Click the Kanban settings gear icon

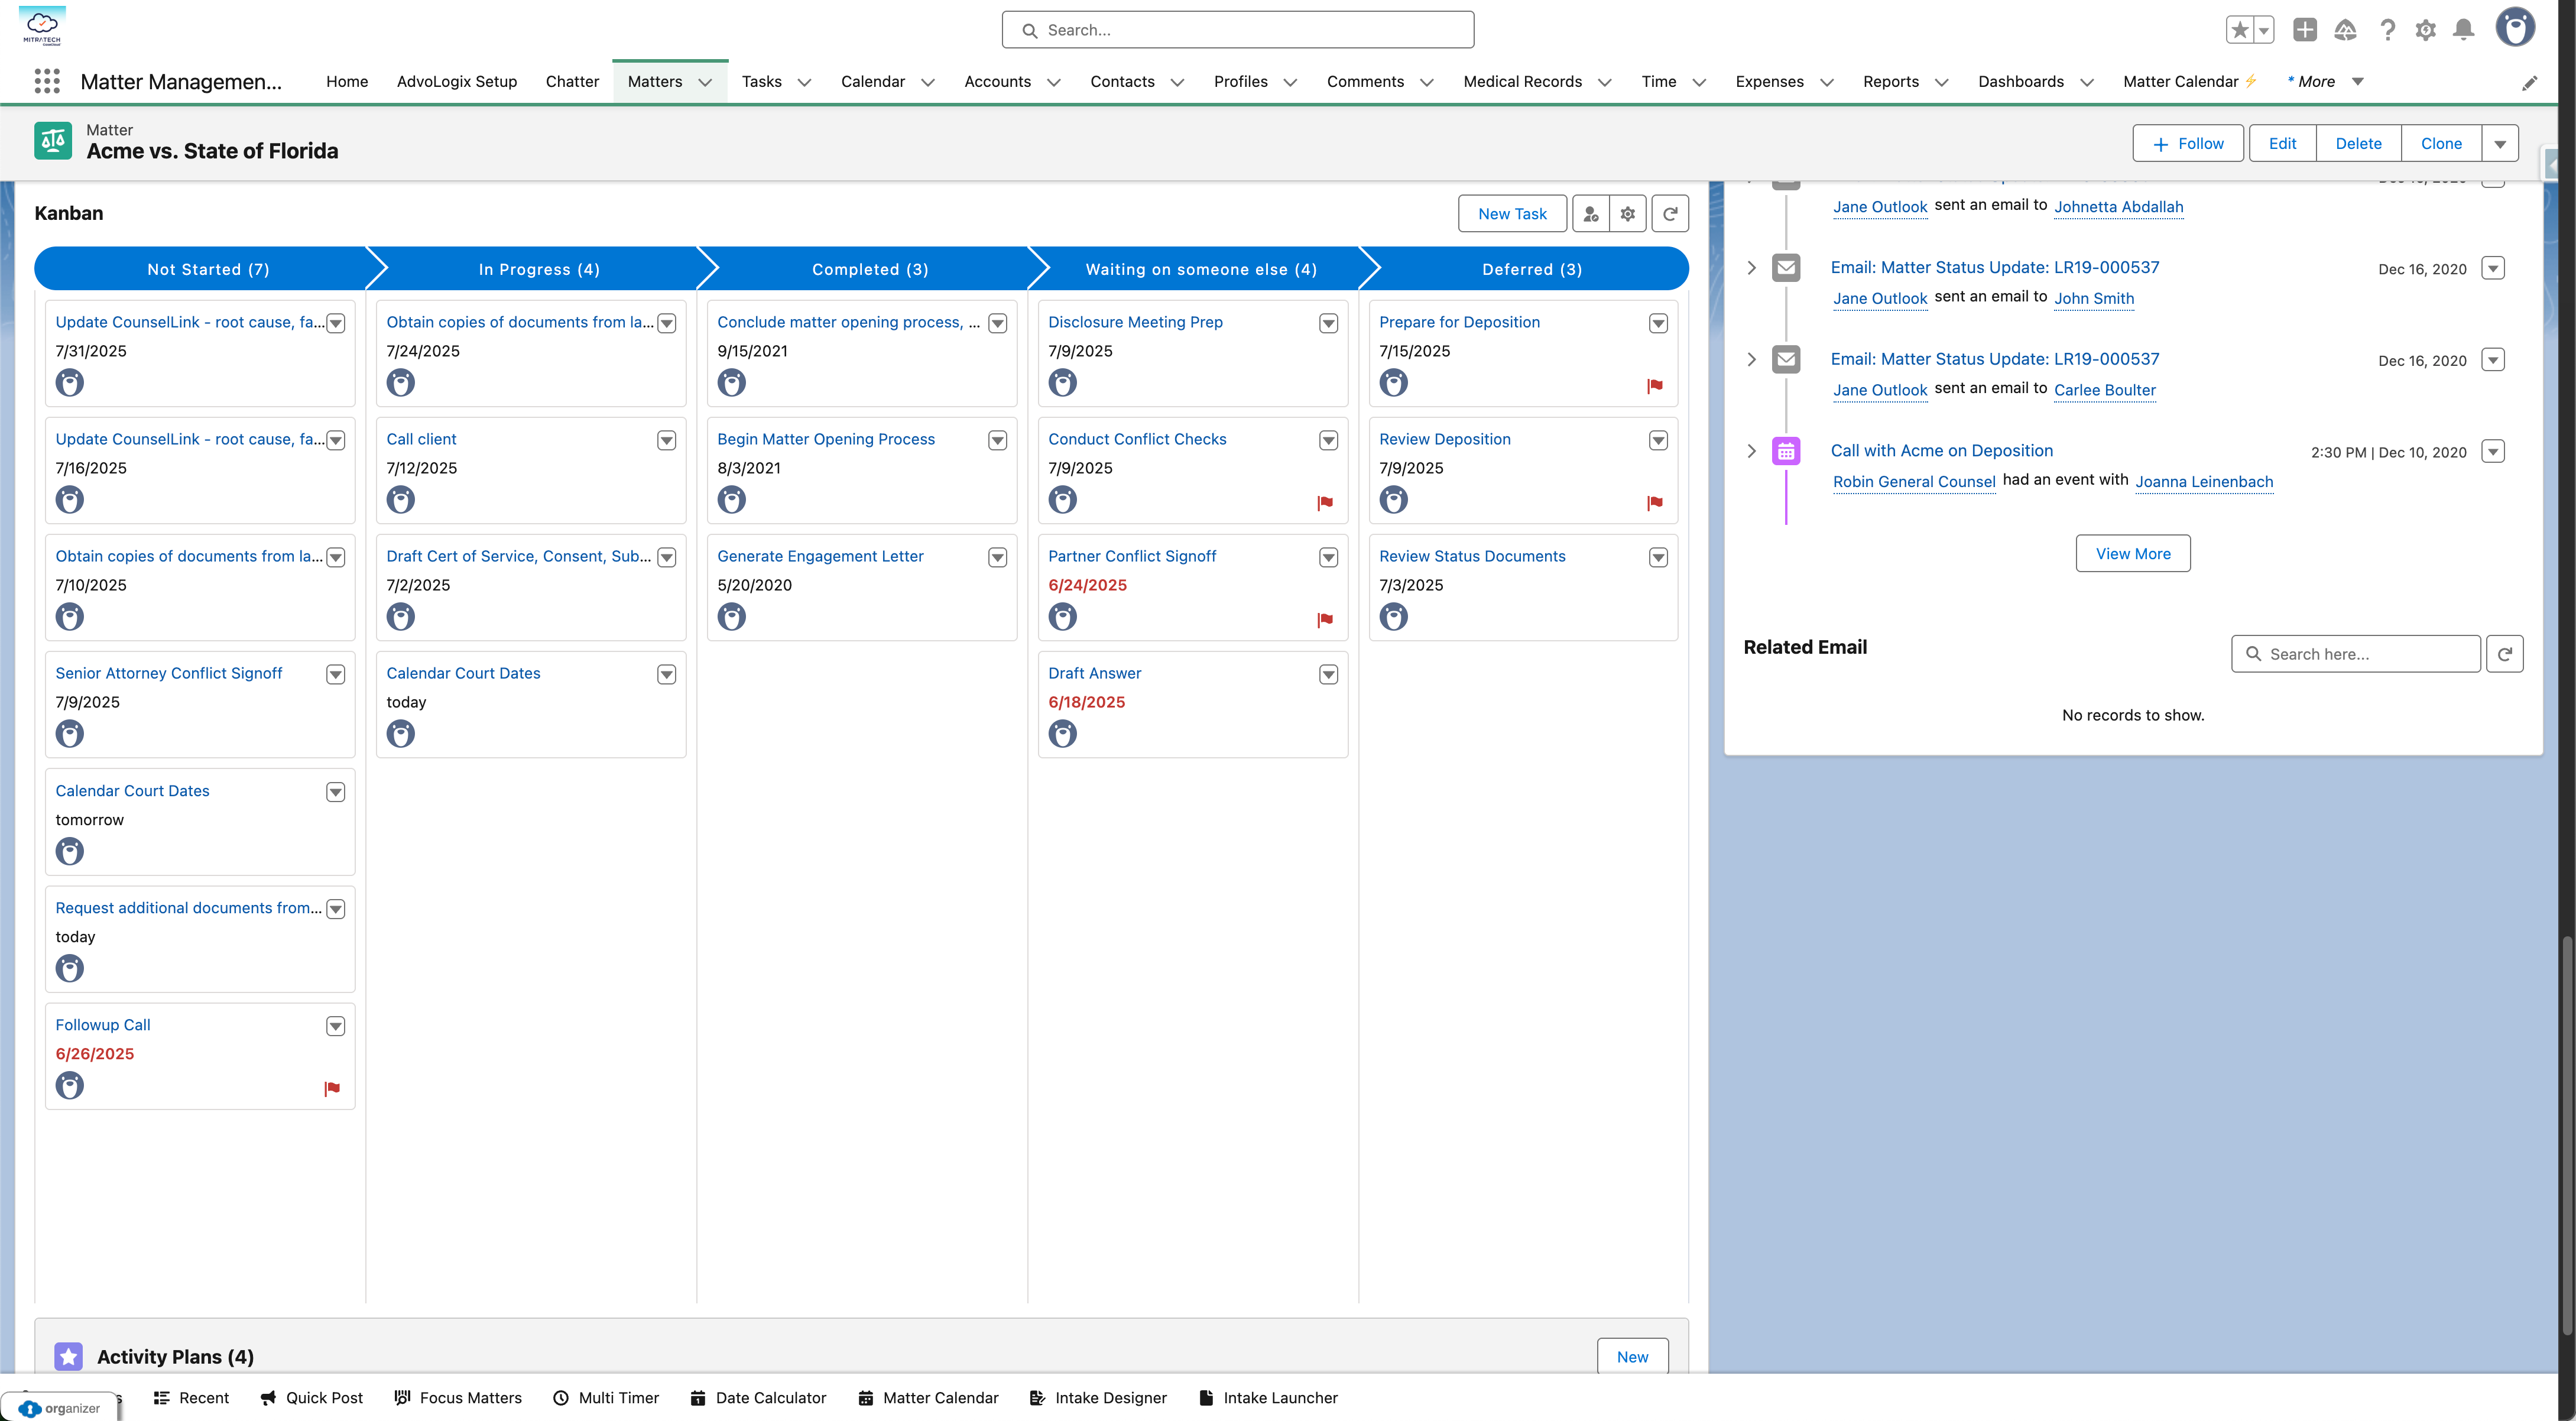click(x=1628, y=213)
